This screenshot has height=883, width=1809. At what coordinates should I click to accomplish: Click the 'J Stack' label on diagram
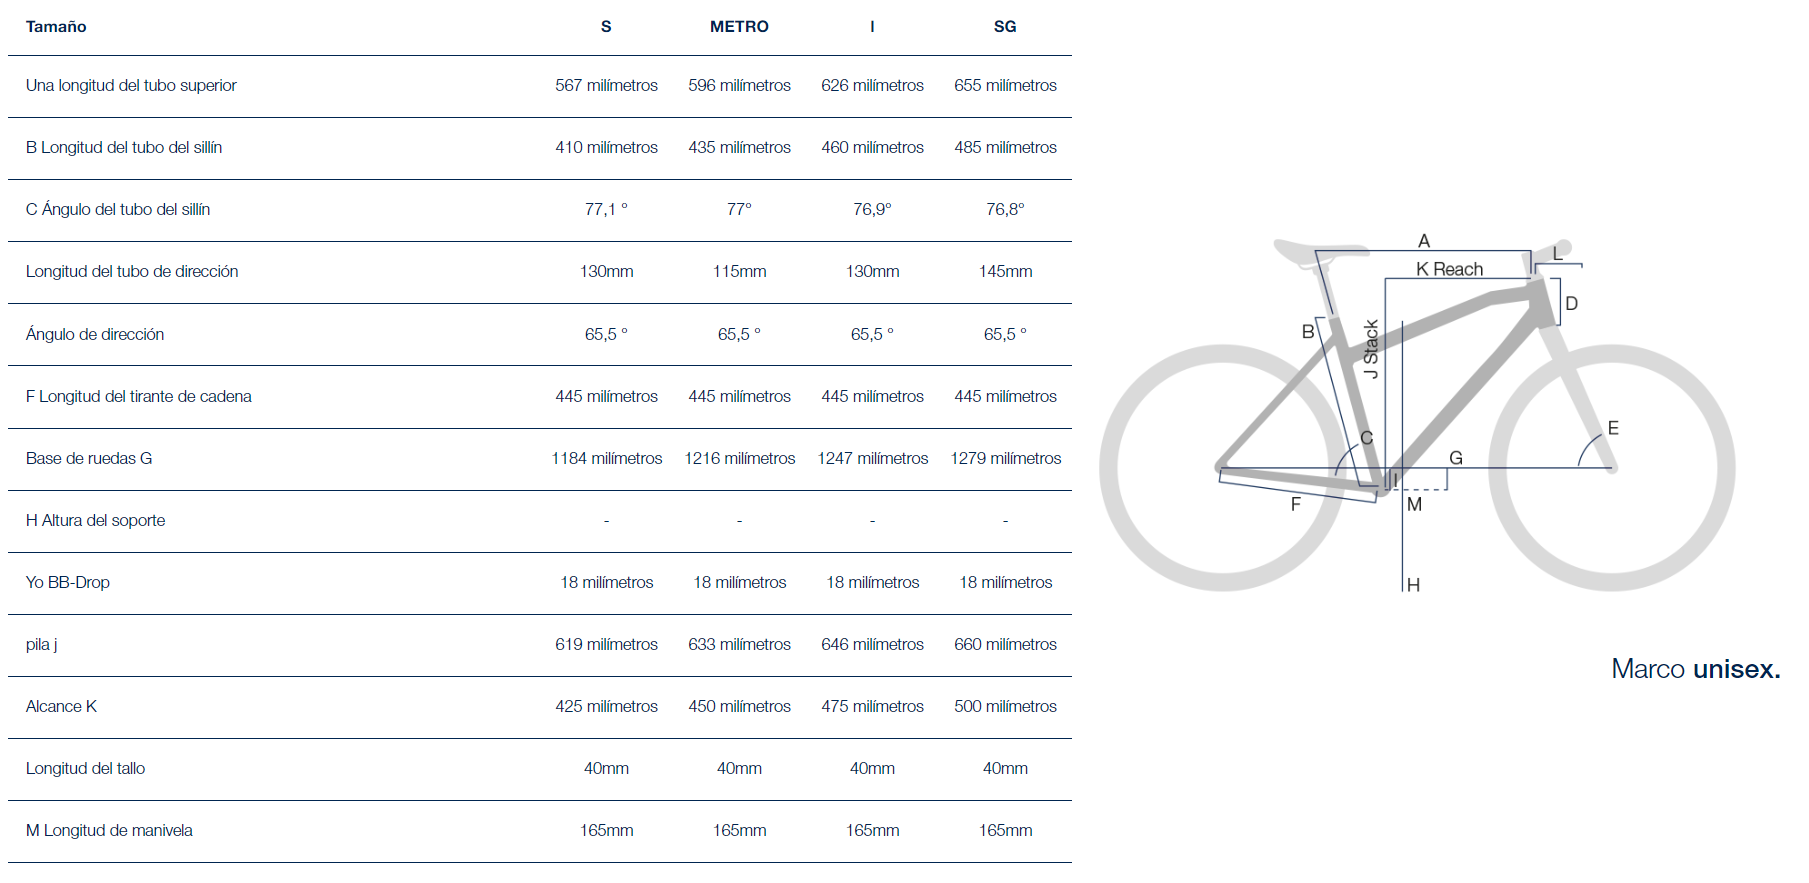coord(1371,349)
